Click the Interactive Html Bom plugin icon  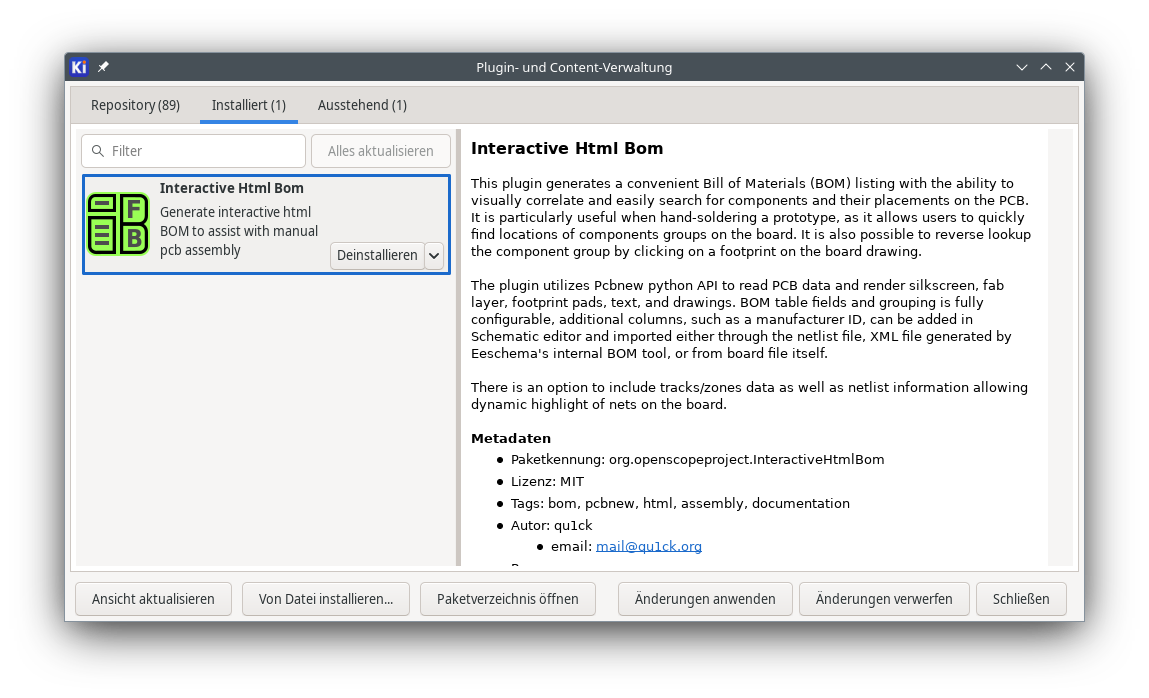pos(118,223)
